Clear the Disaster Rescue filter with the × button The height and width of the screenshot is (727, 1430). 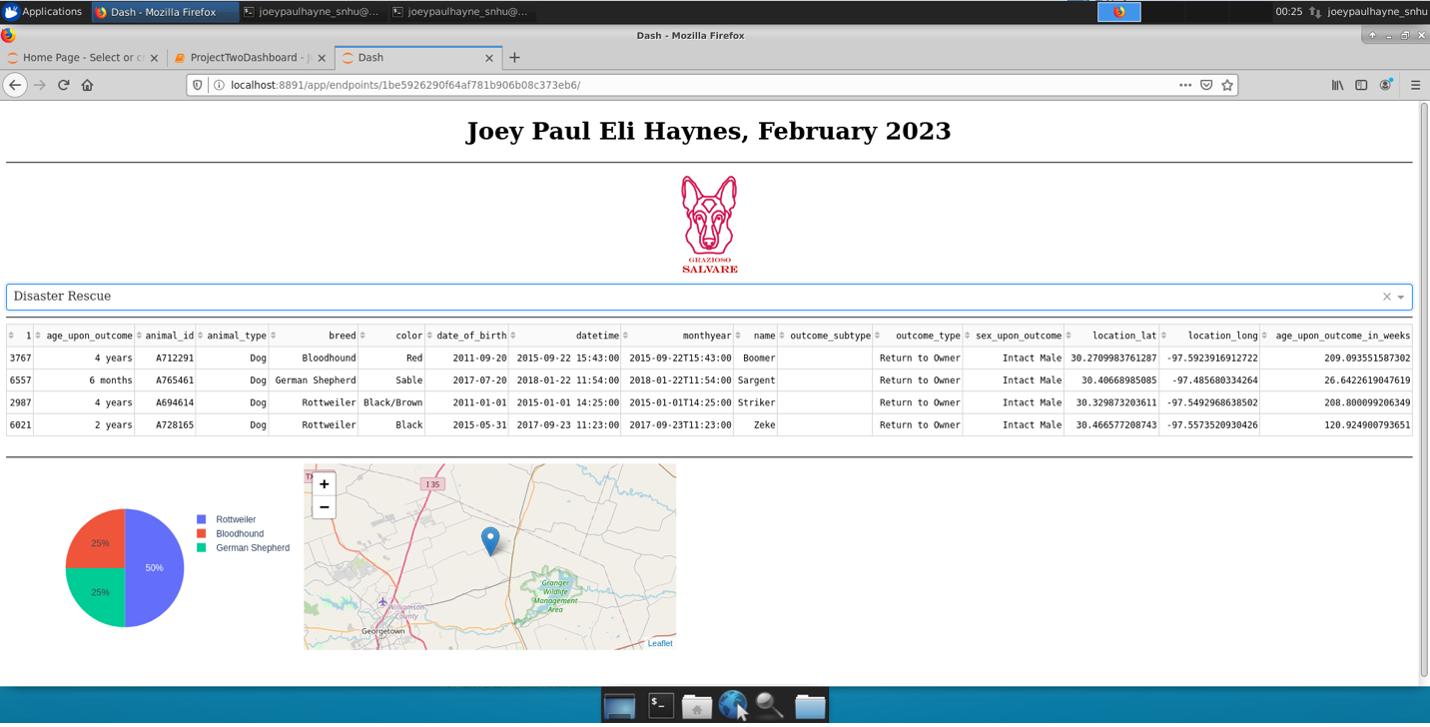pyautogui.click(x=1386, y=296)
